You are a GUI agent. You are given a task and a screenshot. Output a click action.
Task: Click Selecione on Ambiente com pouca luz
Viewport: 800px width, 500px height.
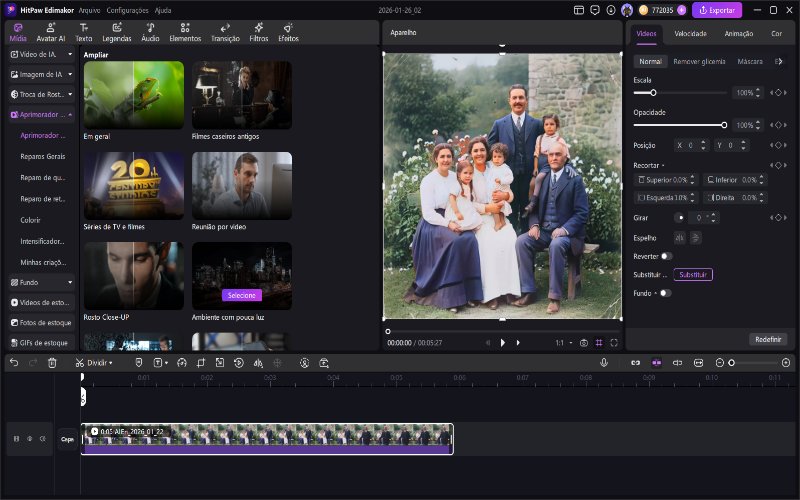241,295
